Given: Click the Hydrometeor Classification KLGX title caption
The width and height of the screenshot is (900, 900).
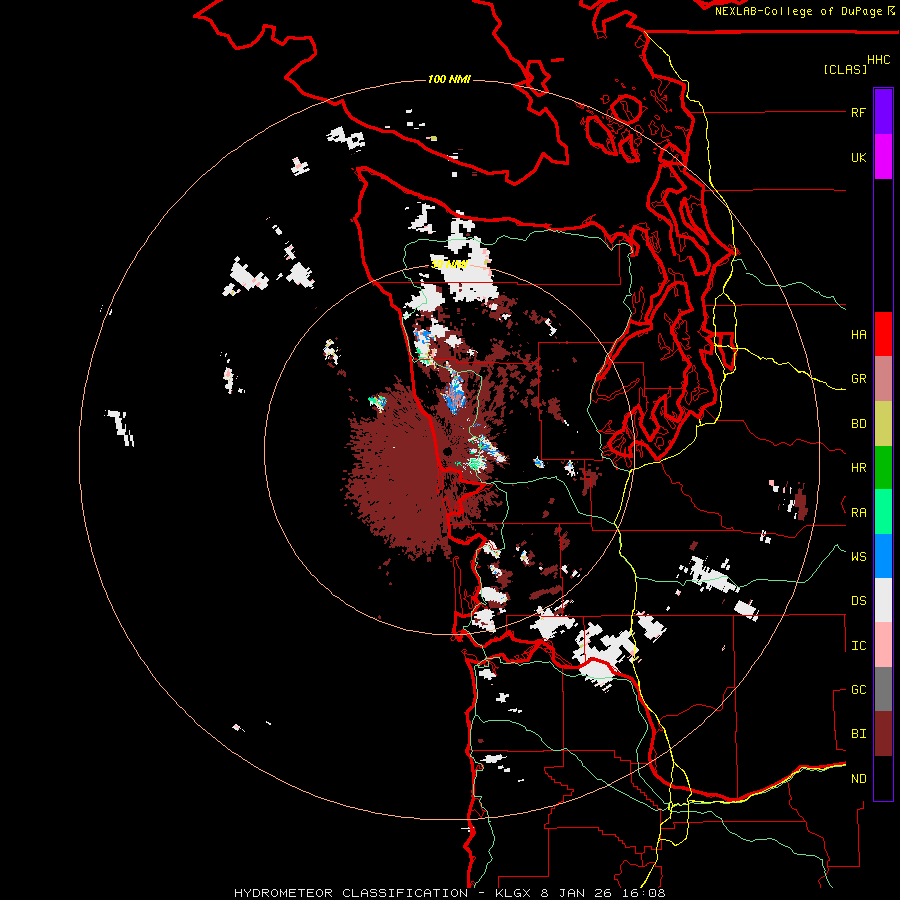Looking at the screenshot, I should (x=449, y=893).
